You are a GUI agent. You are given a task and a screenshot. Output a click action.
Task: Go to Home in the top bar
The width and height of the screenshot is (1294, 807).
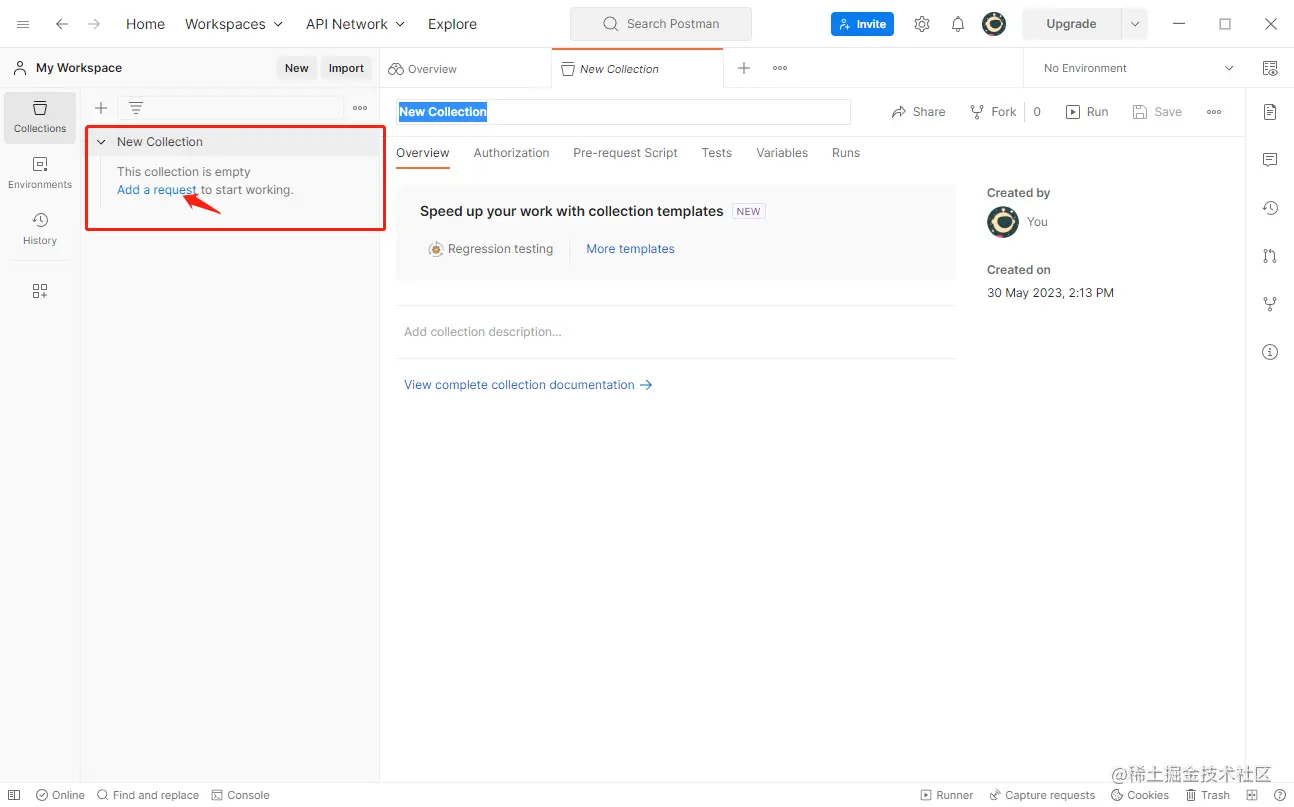coord(145,24)
